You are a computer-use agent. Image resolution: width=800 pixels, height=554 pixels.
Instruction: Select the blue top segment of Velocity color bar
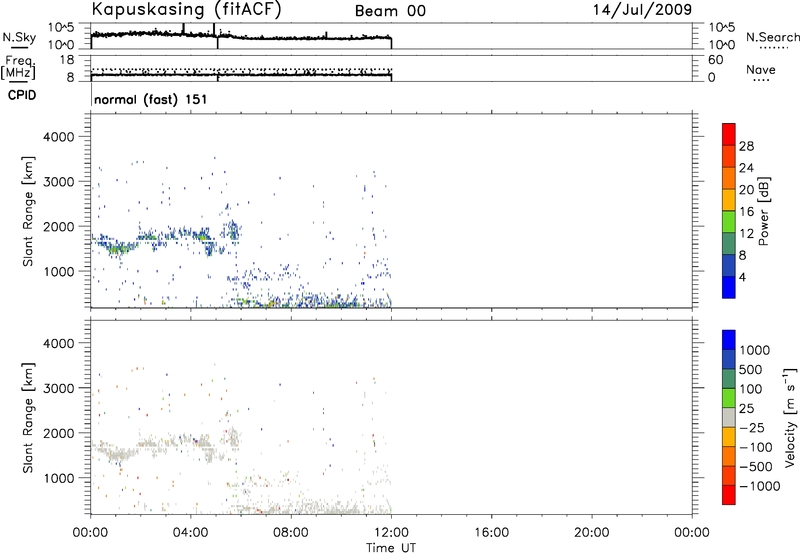729,340
